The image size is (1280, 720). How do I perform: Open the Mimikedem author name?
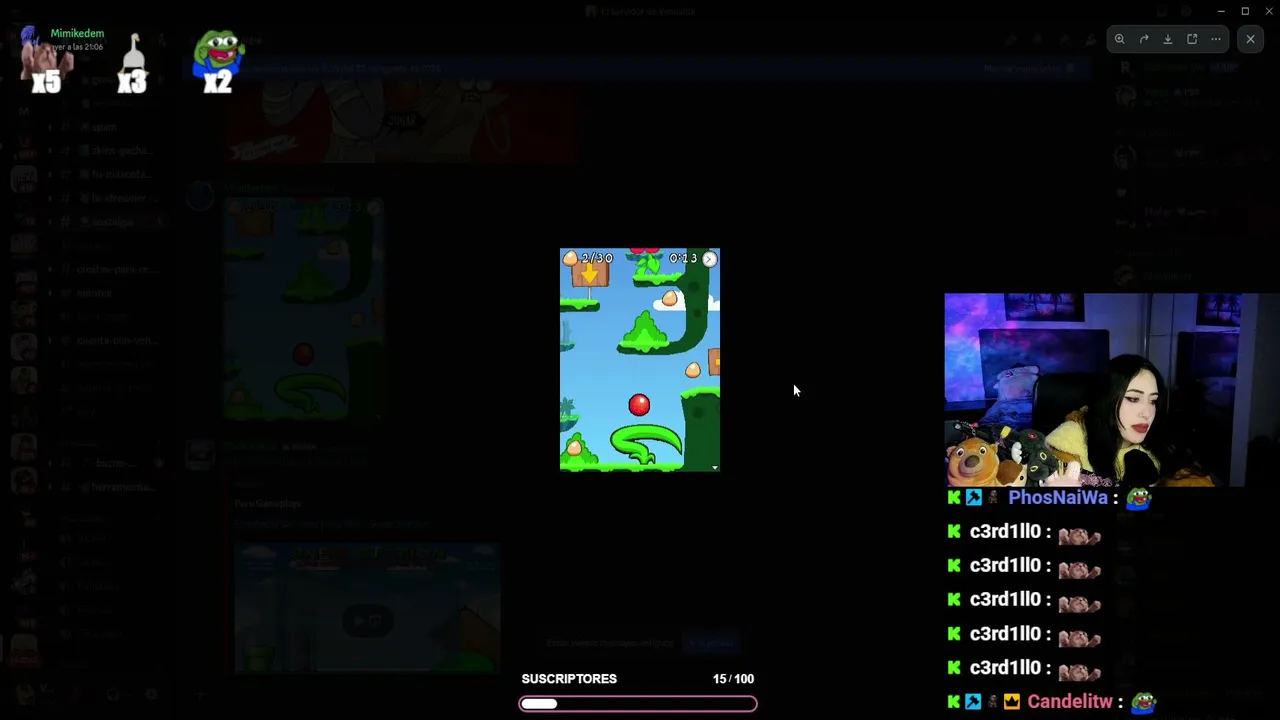(77, 33)
